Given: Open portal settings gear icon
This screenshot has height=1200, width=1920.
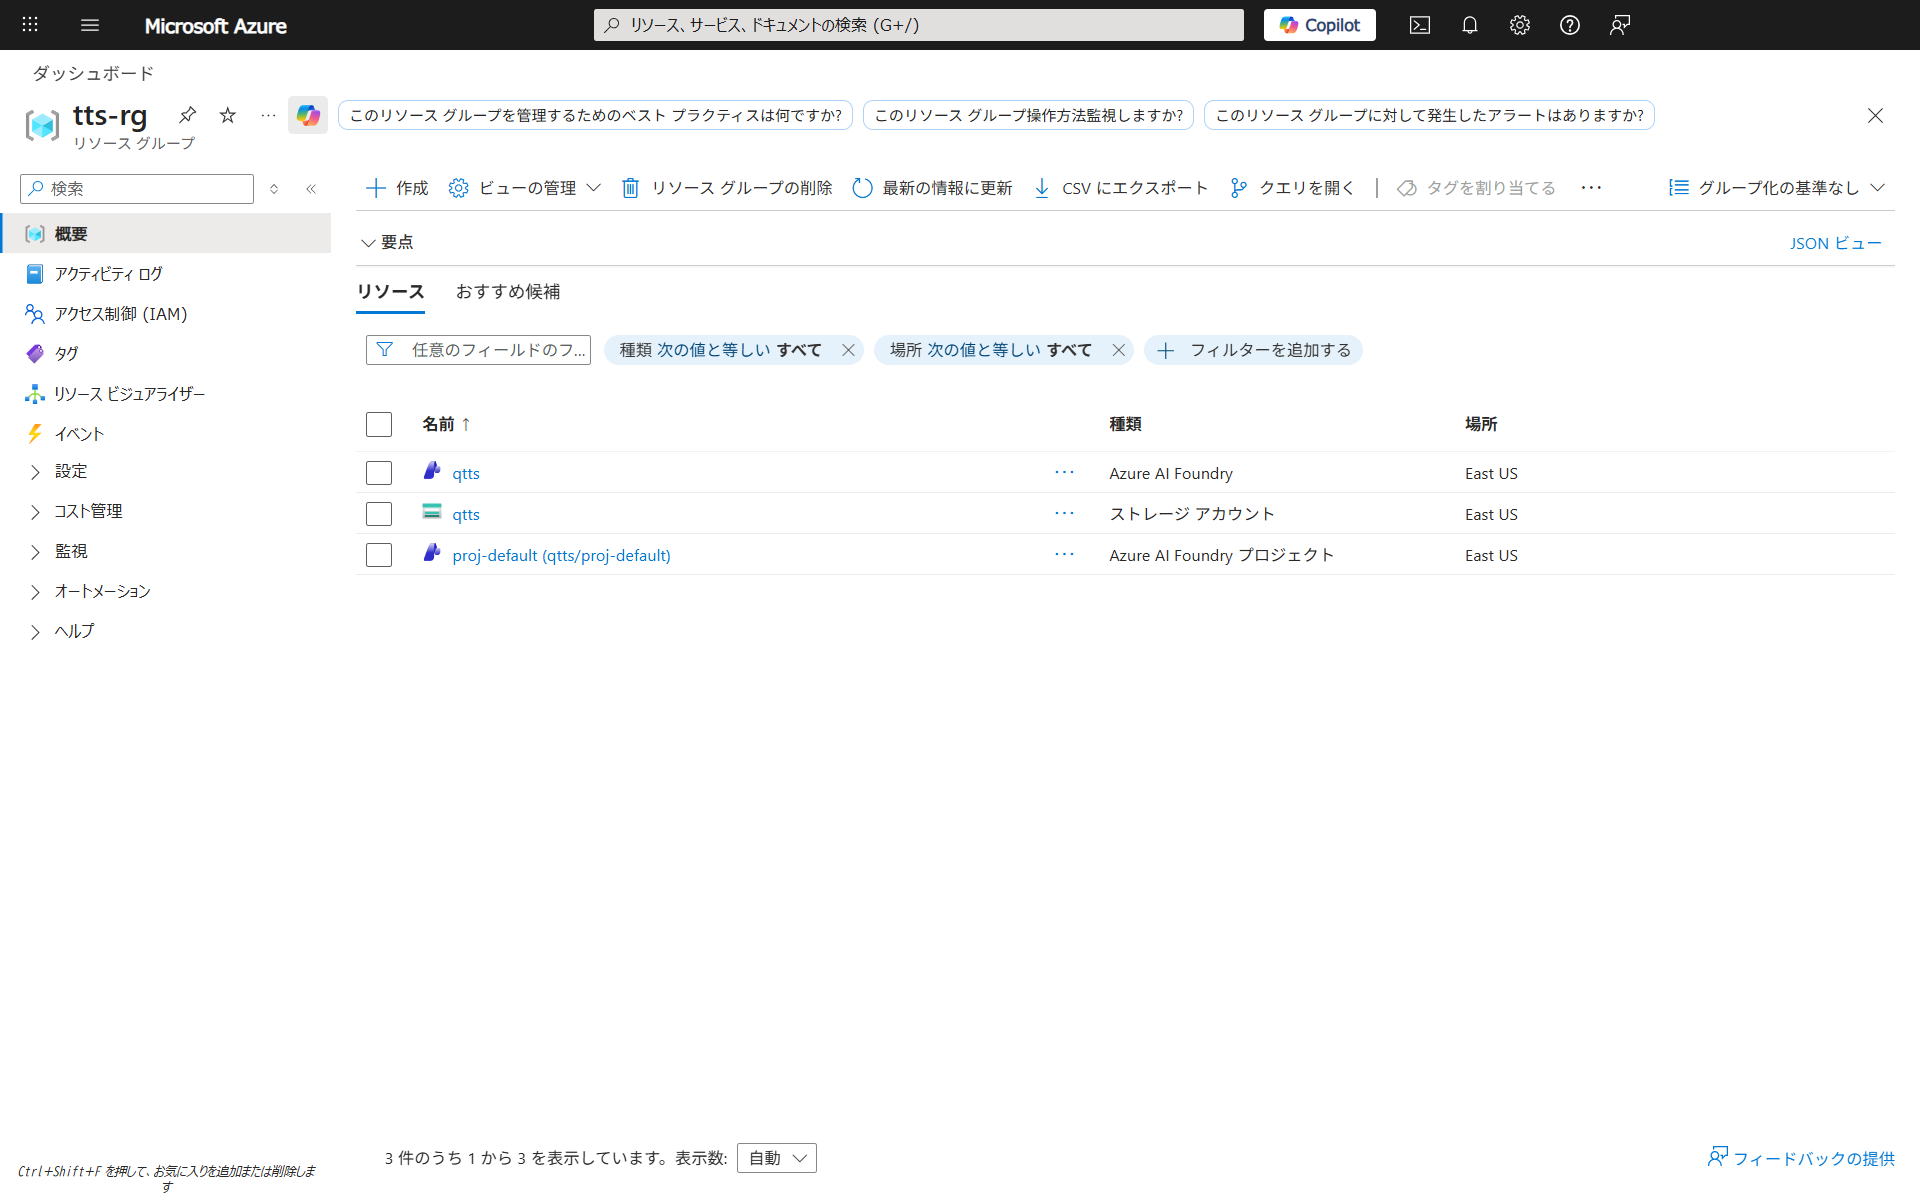Looking at the screenshot, I should pyautogui.click(x=1519, y=25).
